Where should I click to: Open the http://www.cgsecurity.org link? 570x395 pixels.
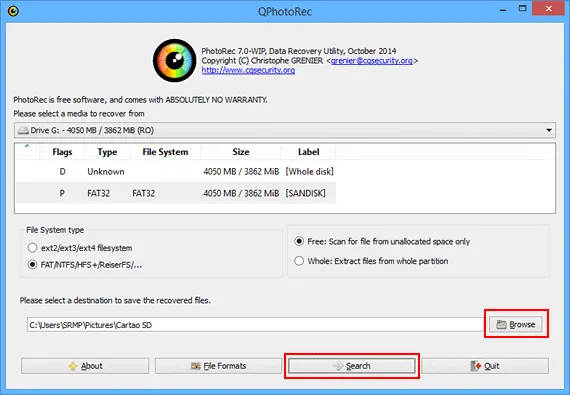coord(248,70)
